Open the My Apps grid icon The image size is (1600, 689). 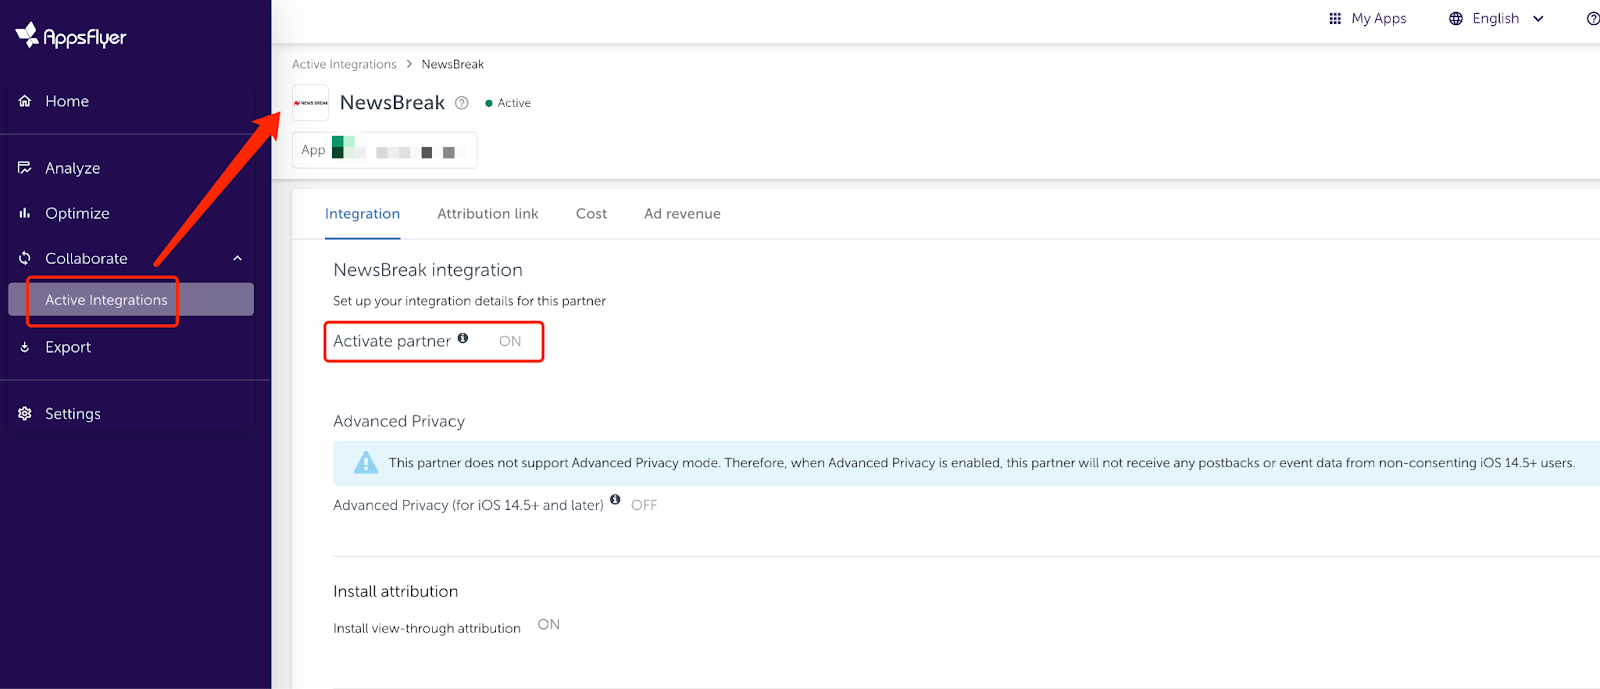[1334, 19]
